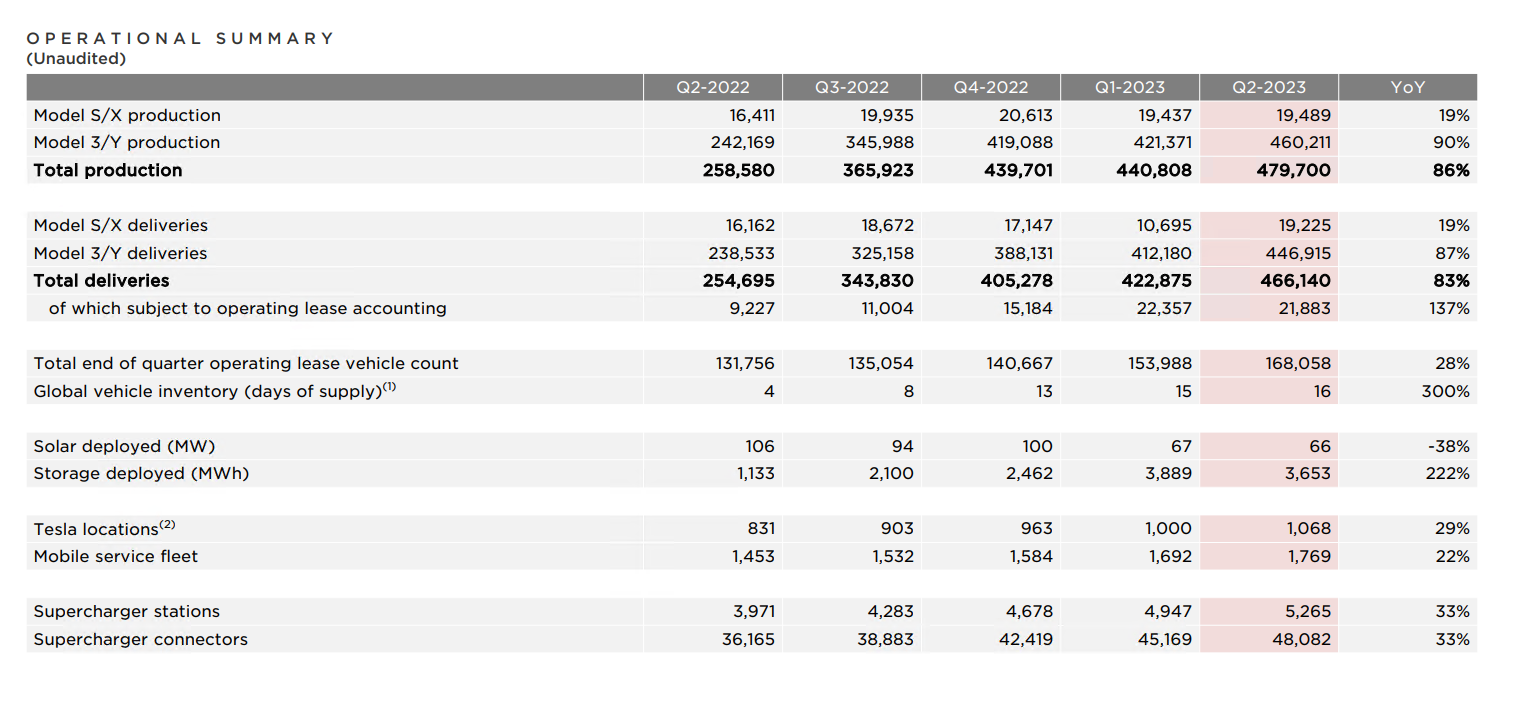The image size is (1532, 715).
Task: Click "of which subject to operating lease accounting"
Action: [x=248, y=308]
